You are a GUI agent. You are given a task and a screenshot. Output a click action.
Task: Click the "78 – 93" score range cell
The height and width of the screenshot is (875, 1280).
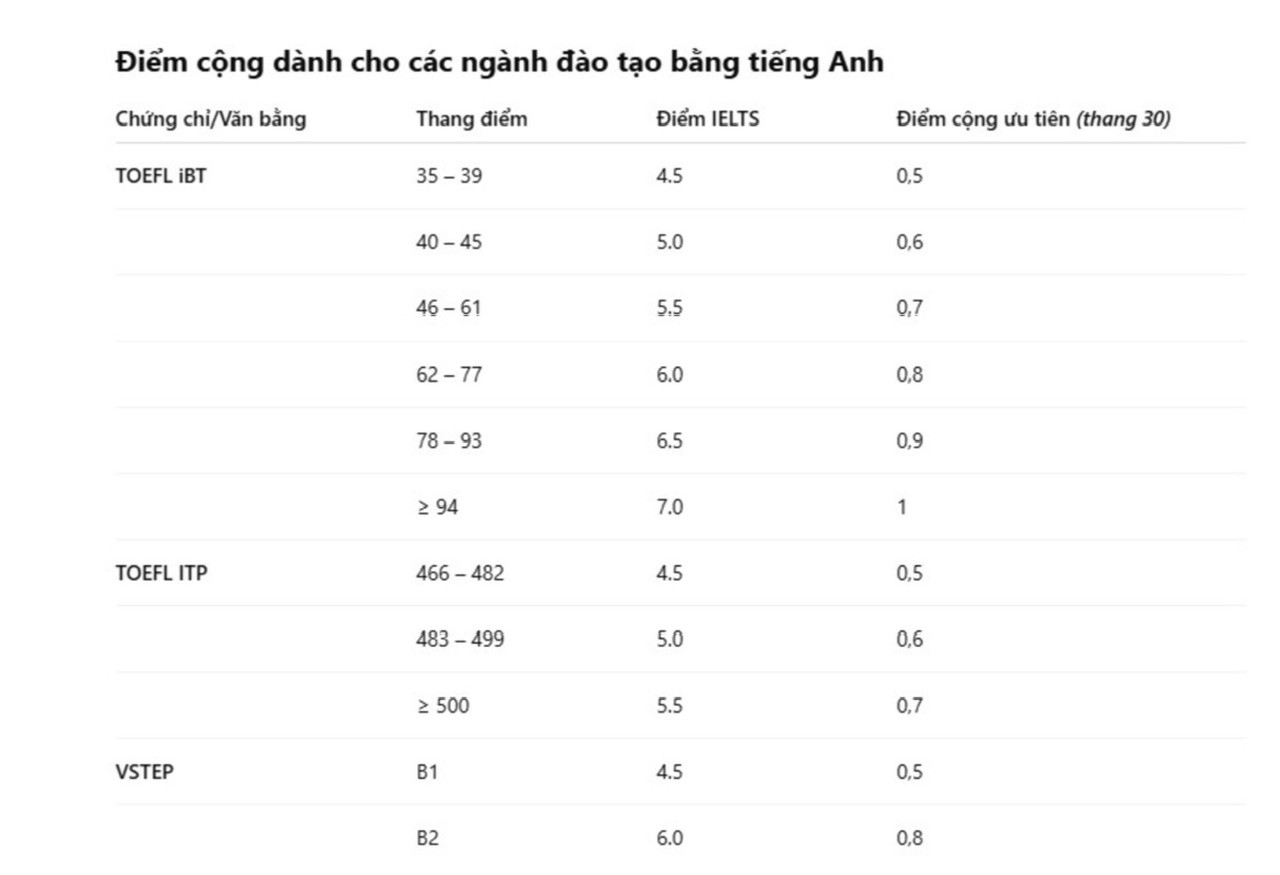click(449, 441)
